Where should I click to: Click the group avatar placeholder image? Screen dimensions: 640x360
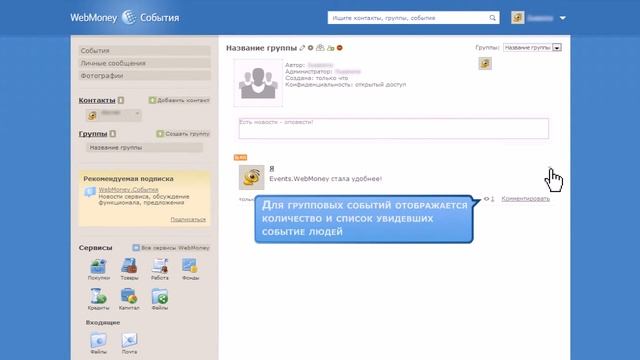coord(258,83)
